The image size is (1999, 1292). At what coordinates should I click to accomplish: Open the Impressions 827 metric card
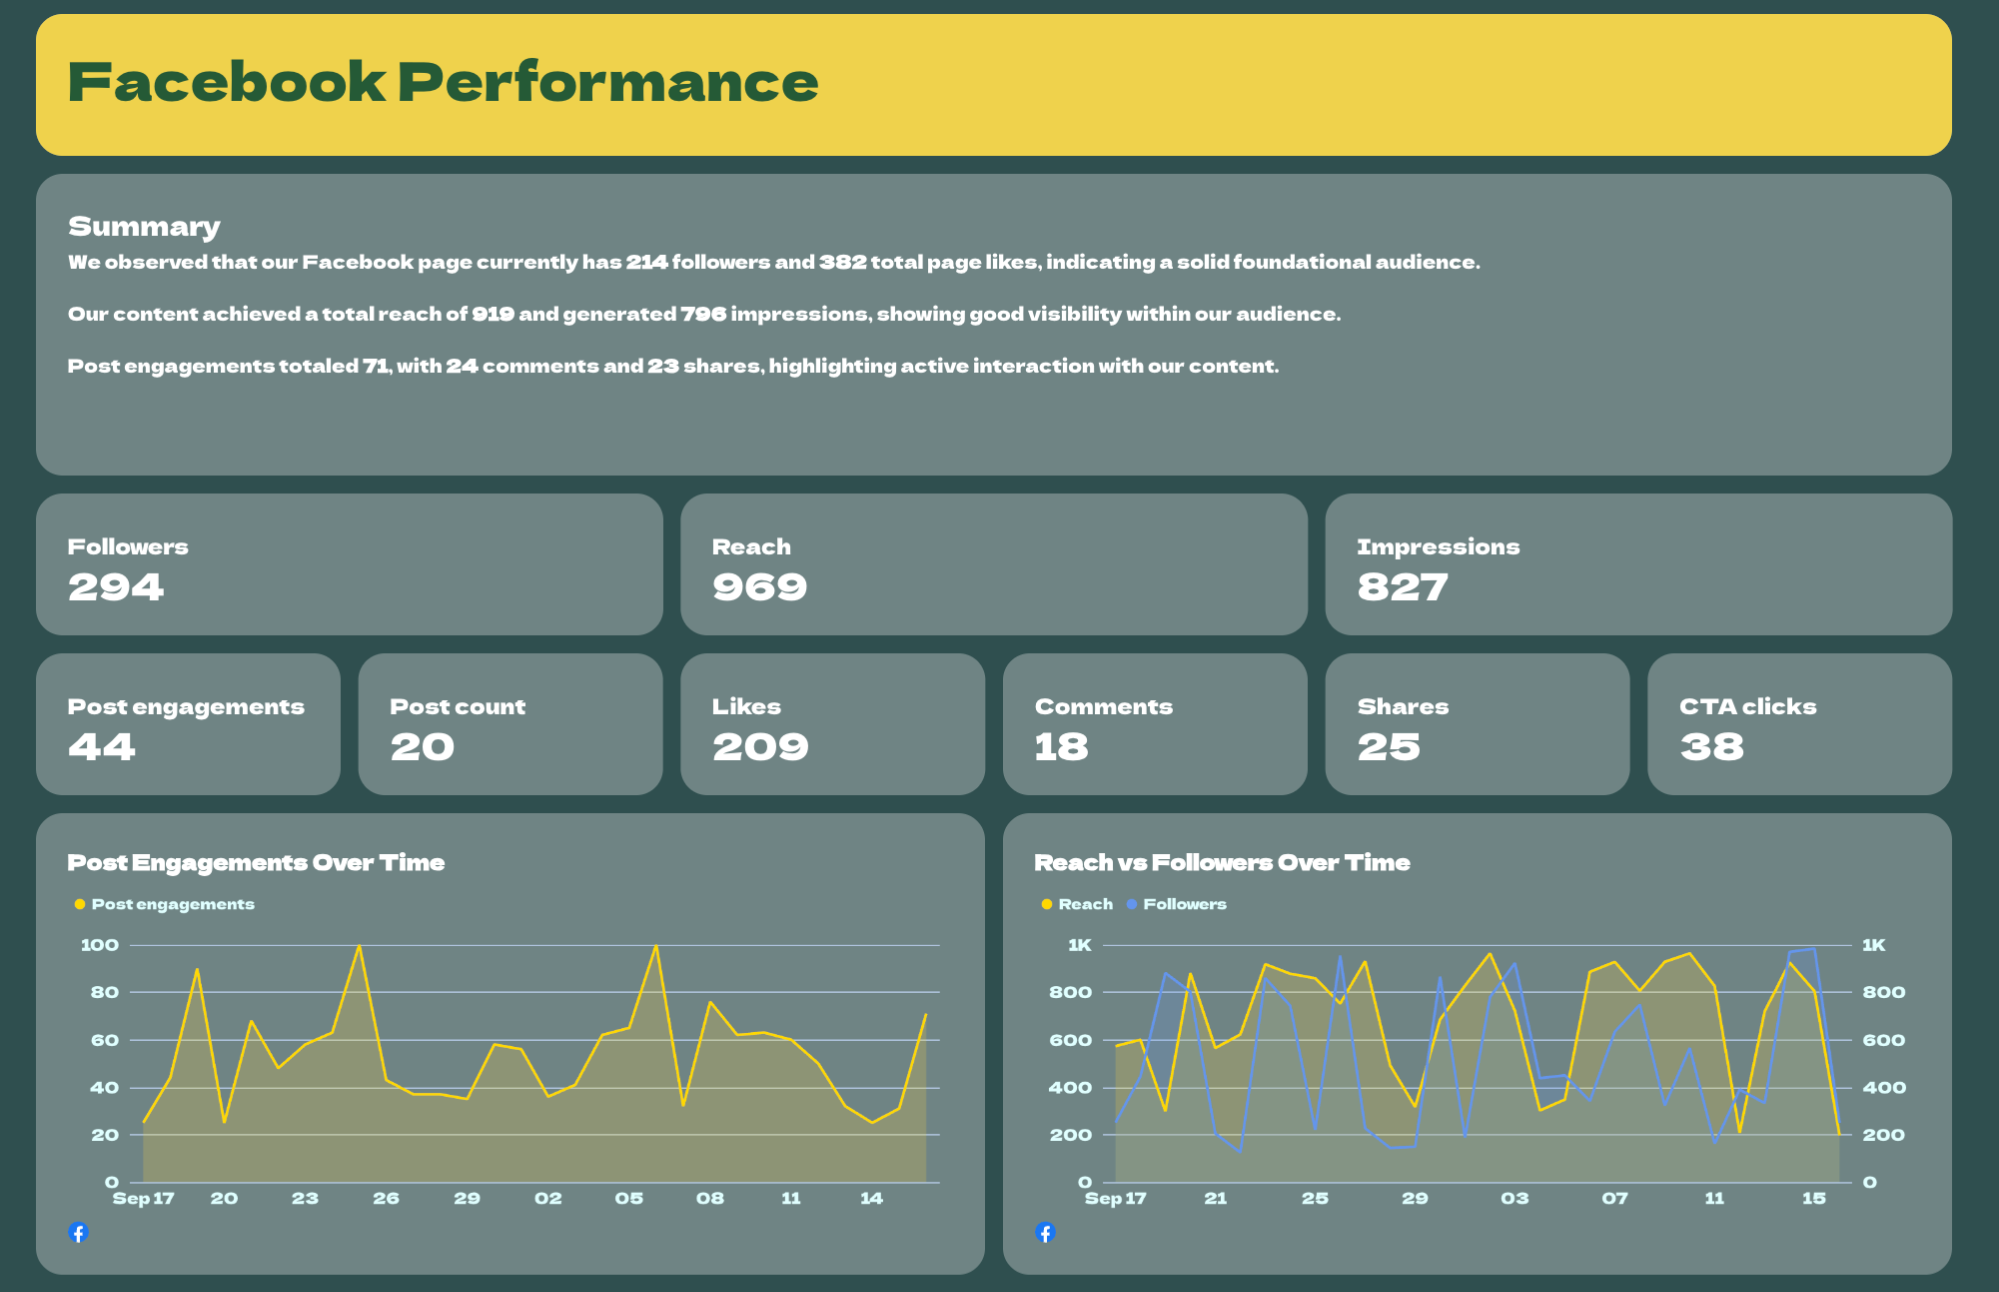1637,564
